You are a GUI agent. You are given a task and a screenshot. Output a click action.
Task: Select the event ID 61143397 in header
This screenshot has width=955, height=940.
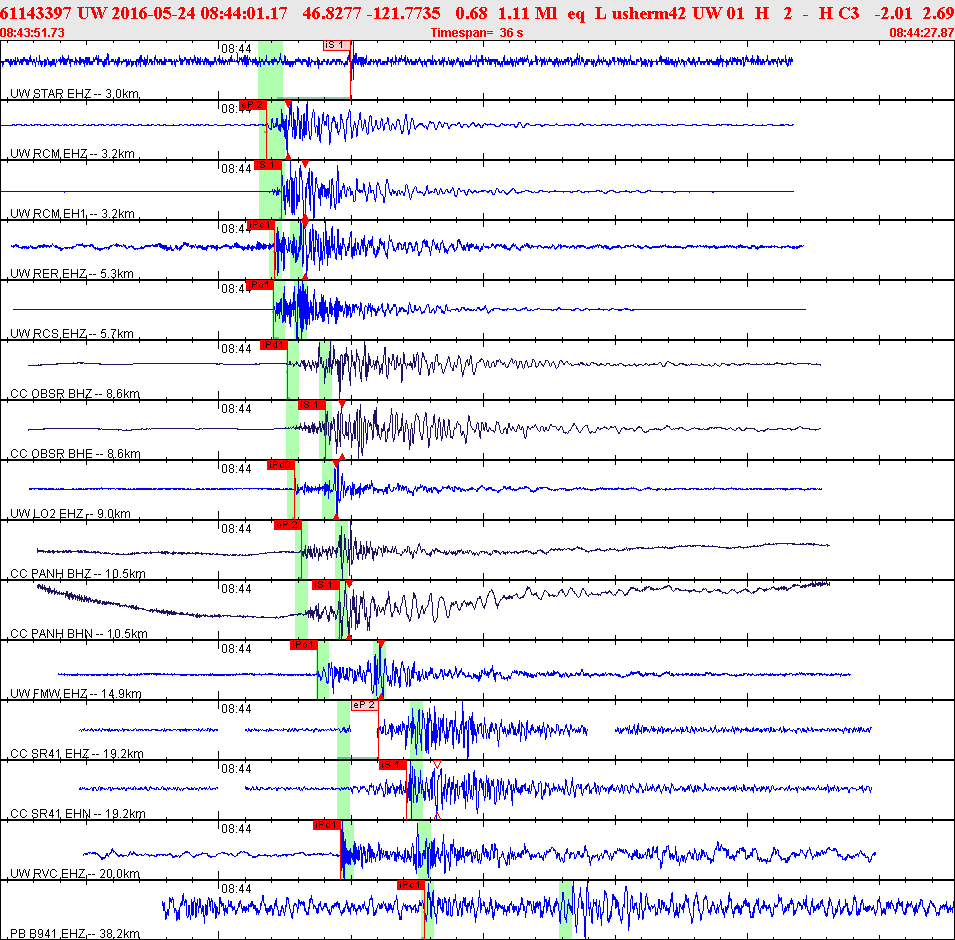(x=35, y=13)
